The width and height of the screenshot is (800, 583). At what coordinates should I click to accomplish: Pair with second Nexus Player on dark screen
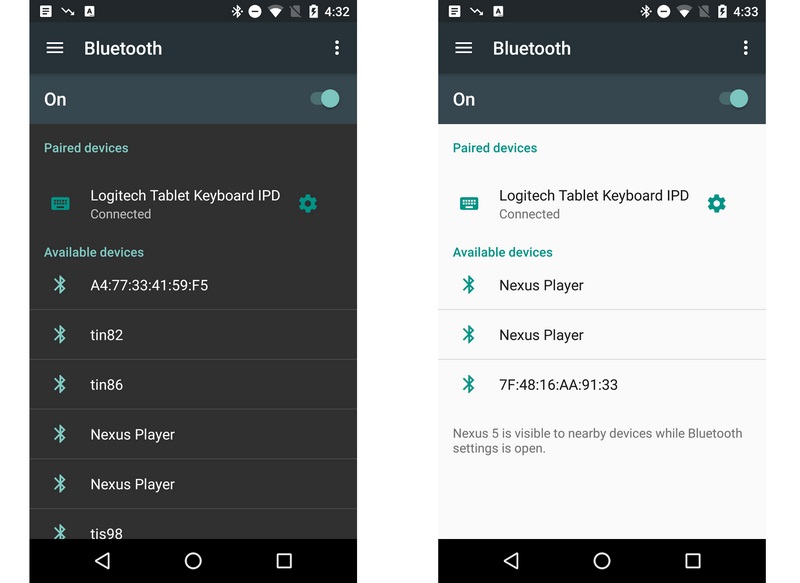click(193, 484)
